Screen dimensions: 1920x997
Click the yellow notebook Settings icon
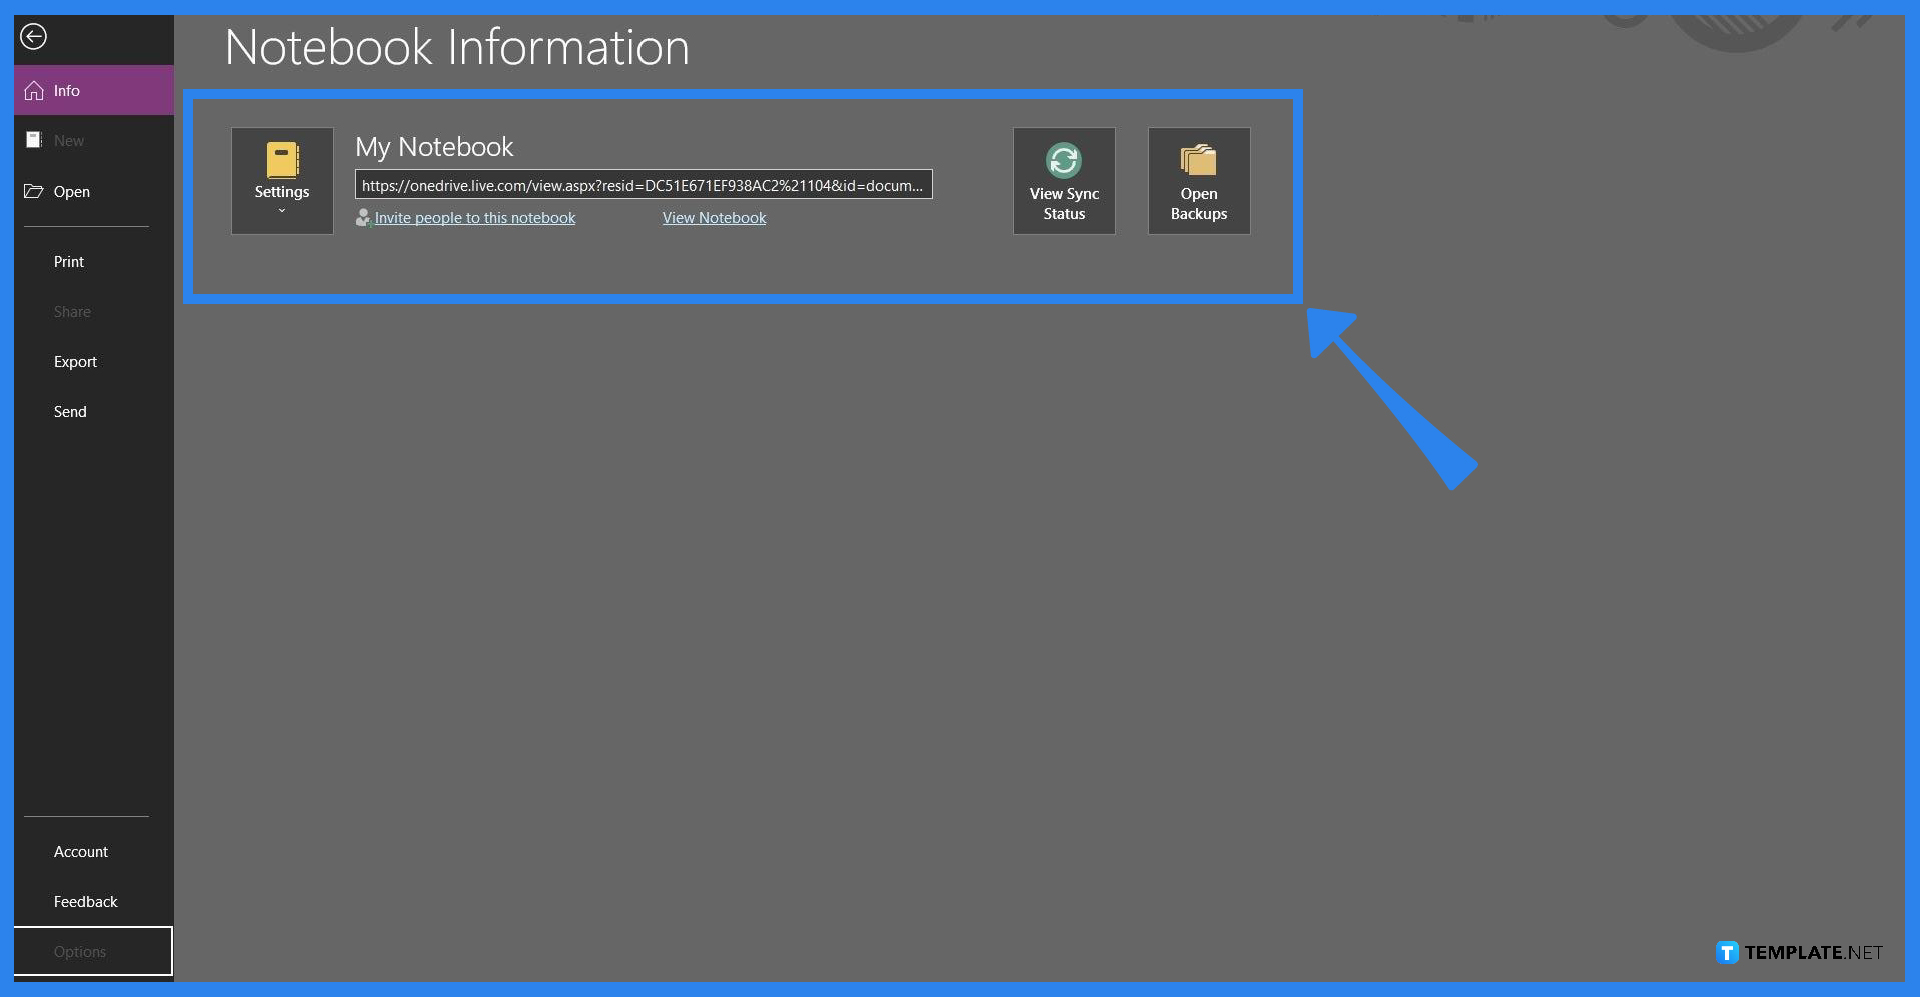click(x=283, y=160)
